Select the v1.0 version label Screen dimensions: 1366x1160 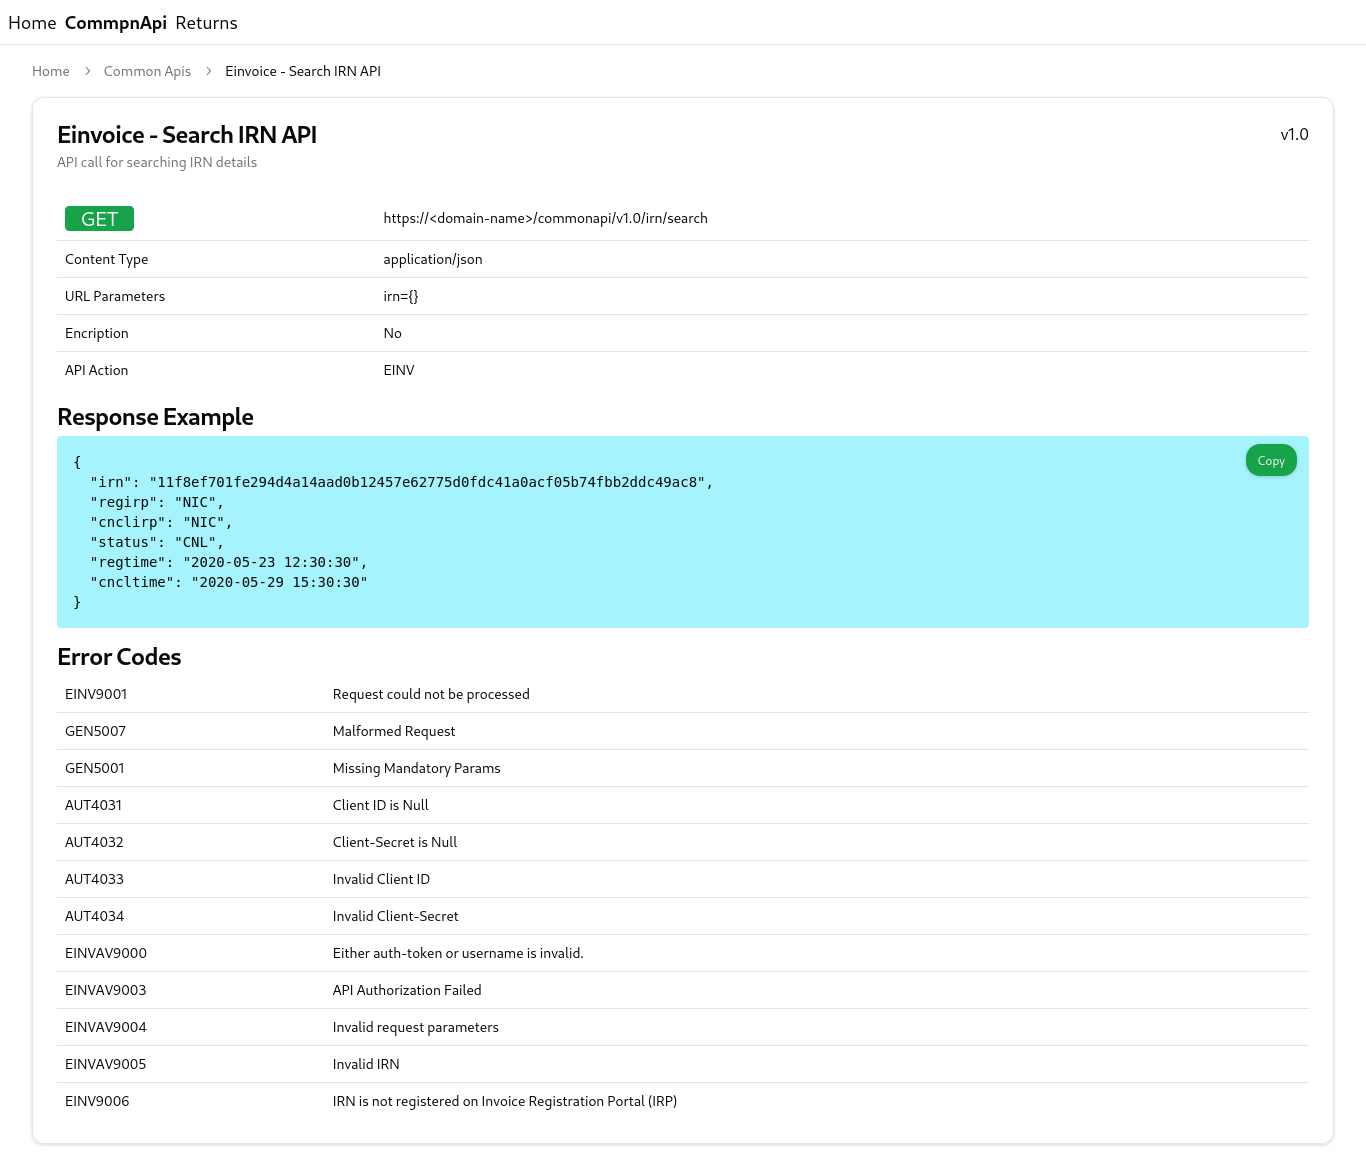point(1294,134)
